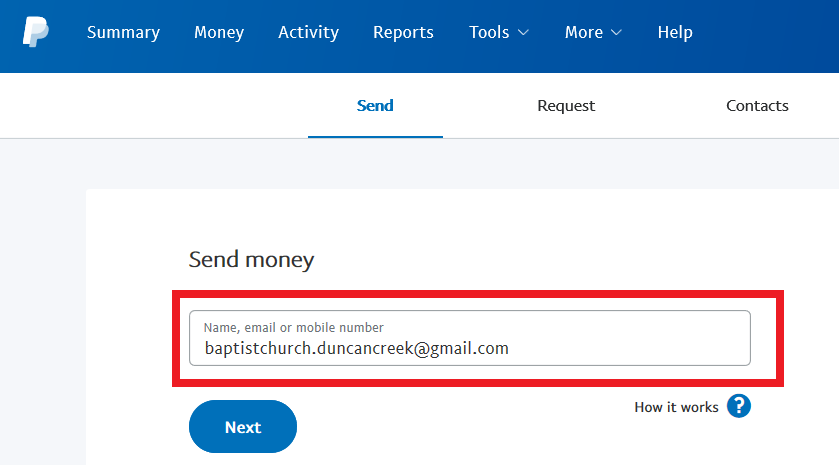Click the PayPal logo icon
This screenshot has height=465, width=839.
point(35,32)
